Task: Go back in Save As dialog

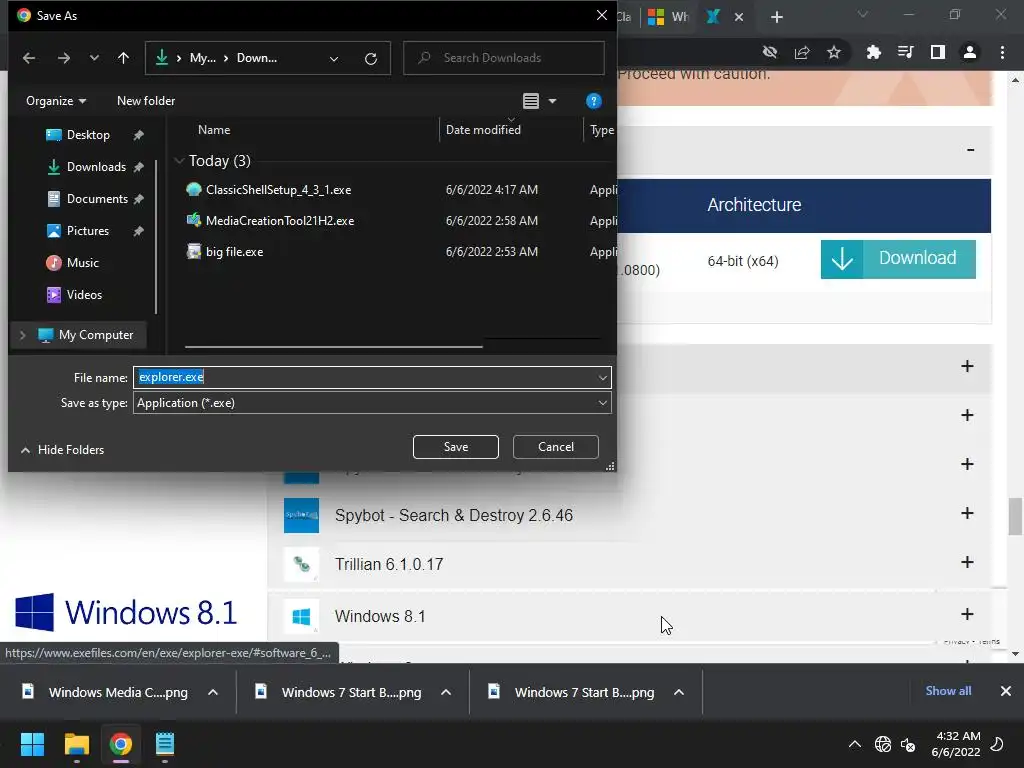Action: point(29,58)
